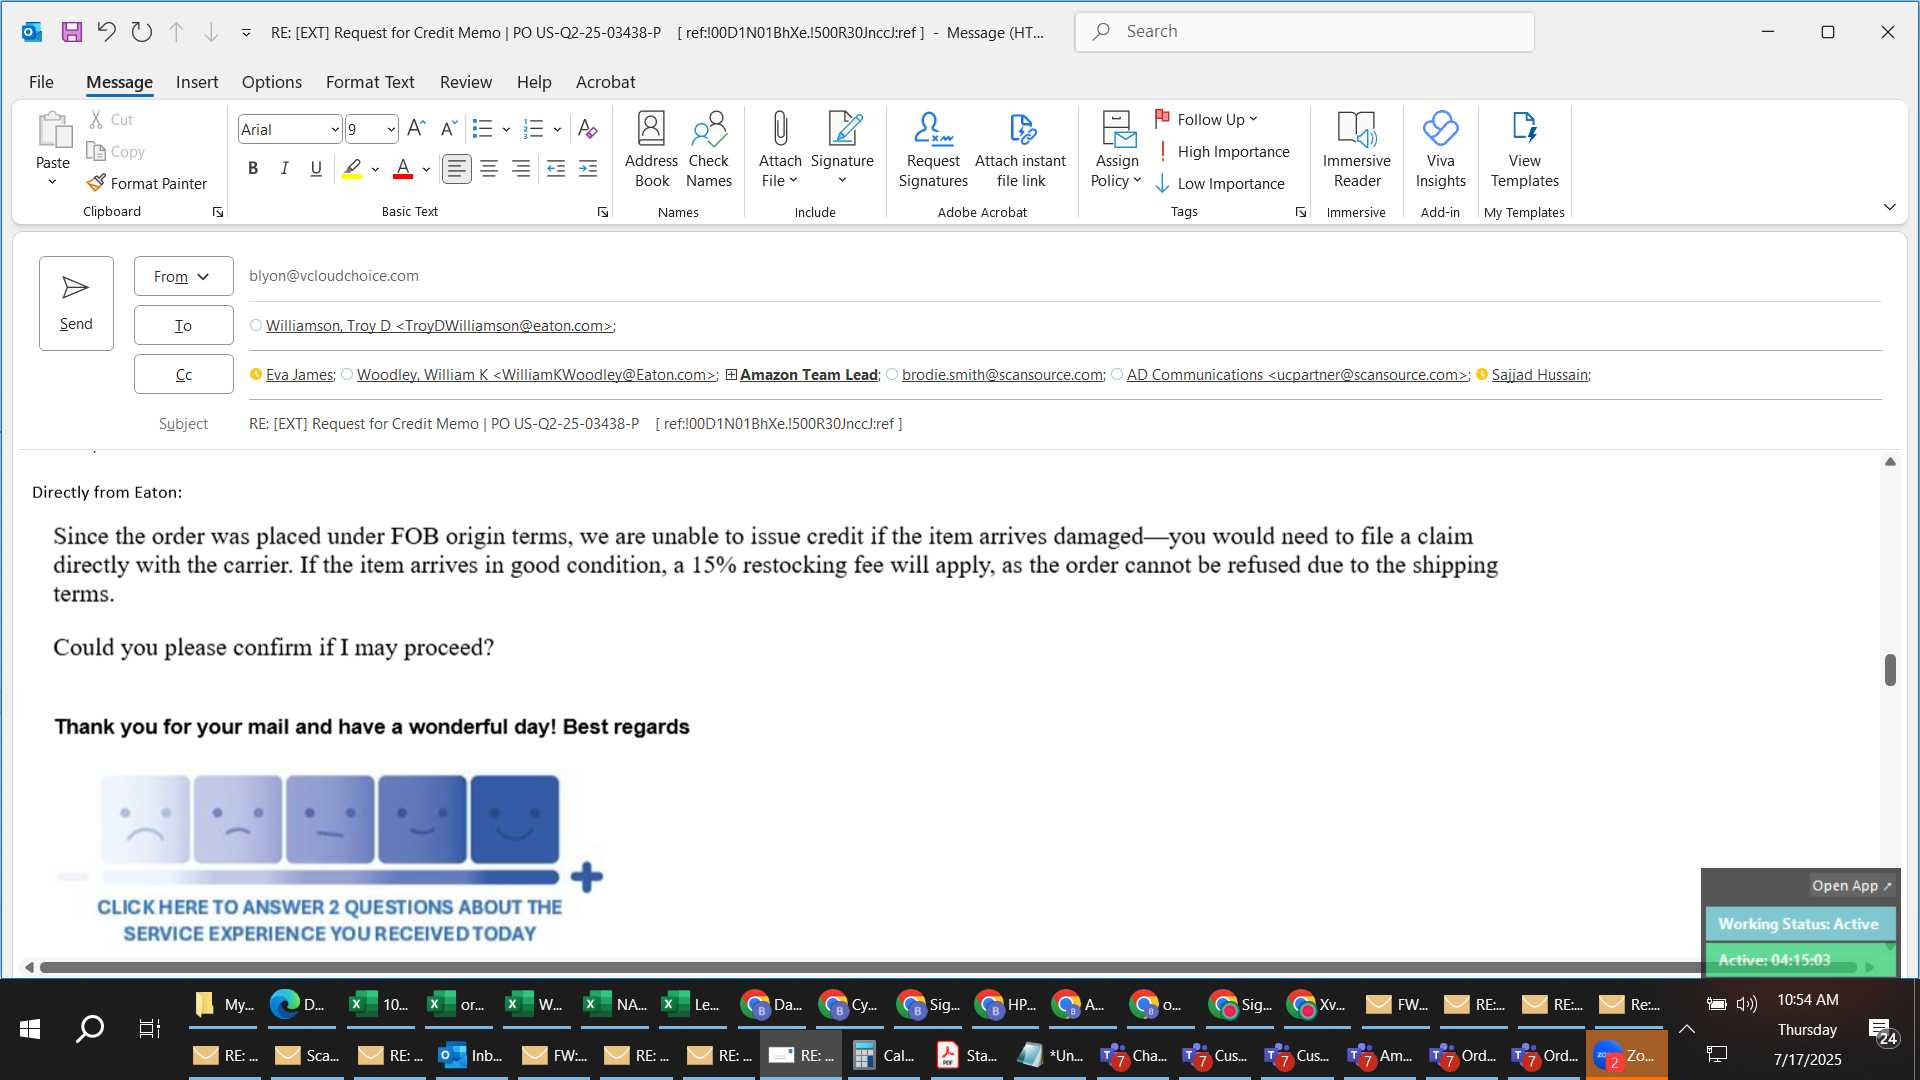Open the Address Book
The image size is (1920, 1080).
(x=651, y=150)
